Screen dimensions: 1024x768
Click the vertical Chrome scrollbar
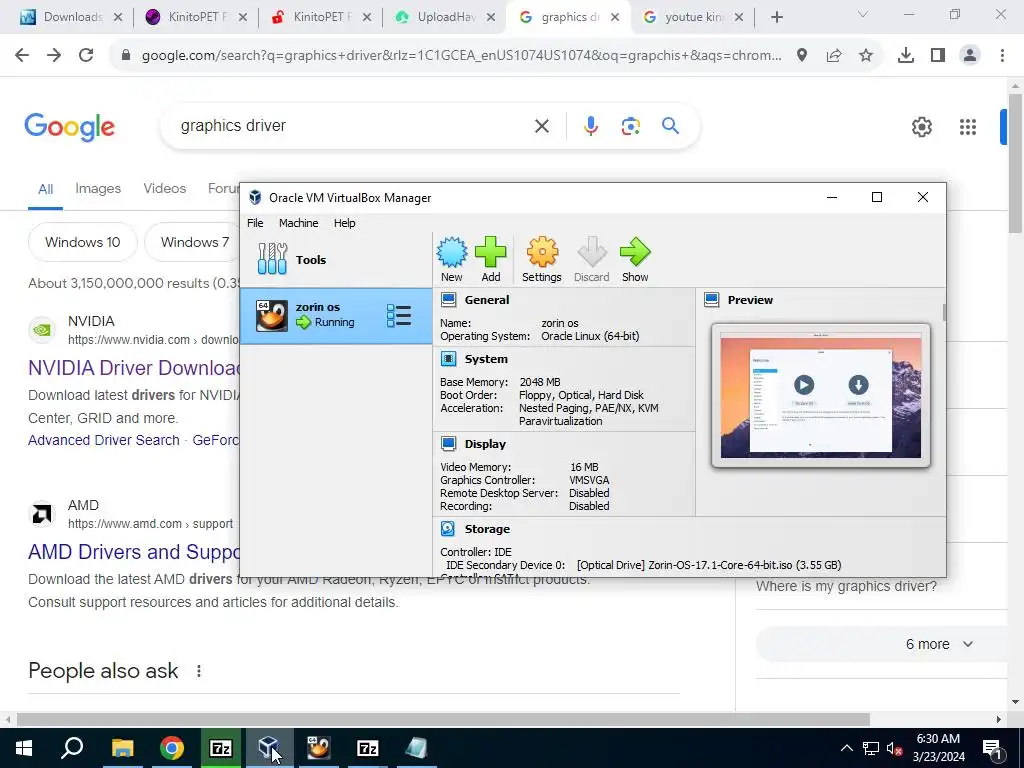1016,163
